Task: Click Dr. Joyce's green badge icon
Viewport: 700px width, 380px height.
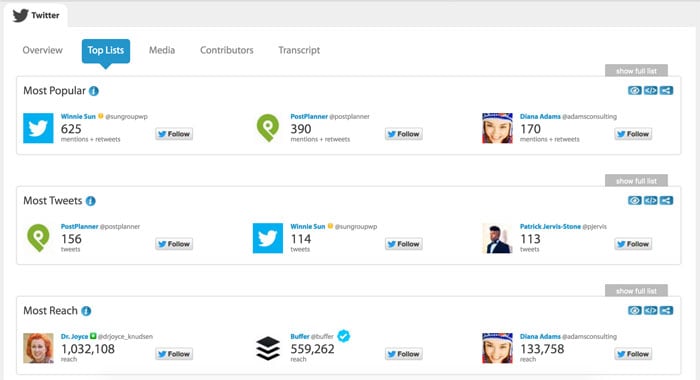Action: click(x=93, y=336)
